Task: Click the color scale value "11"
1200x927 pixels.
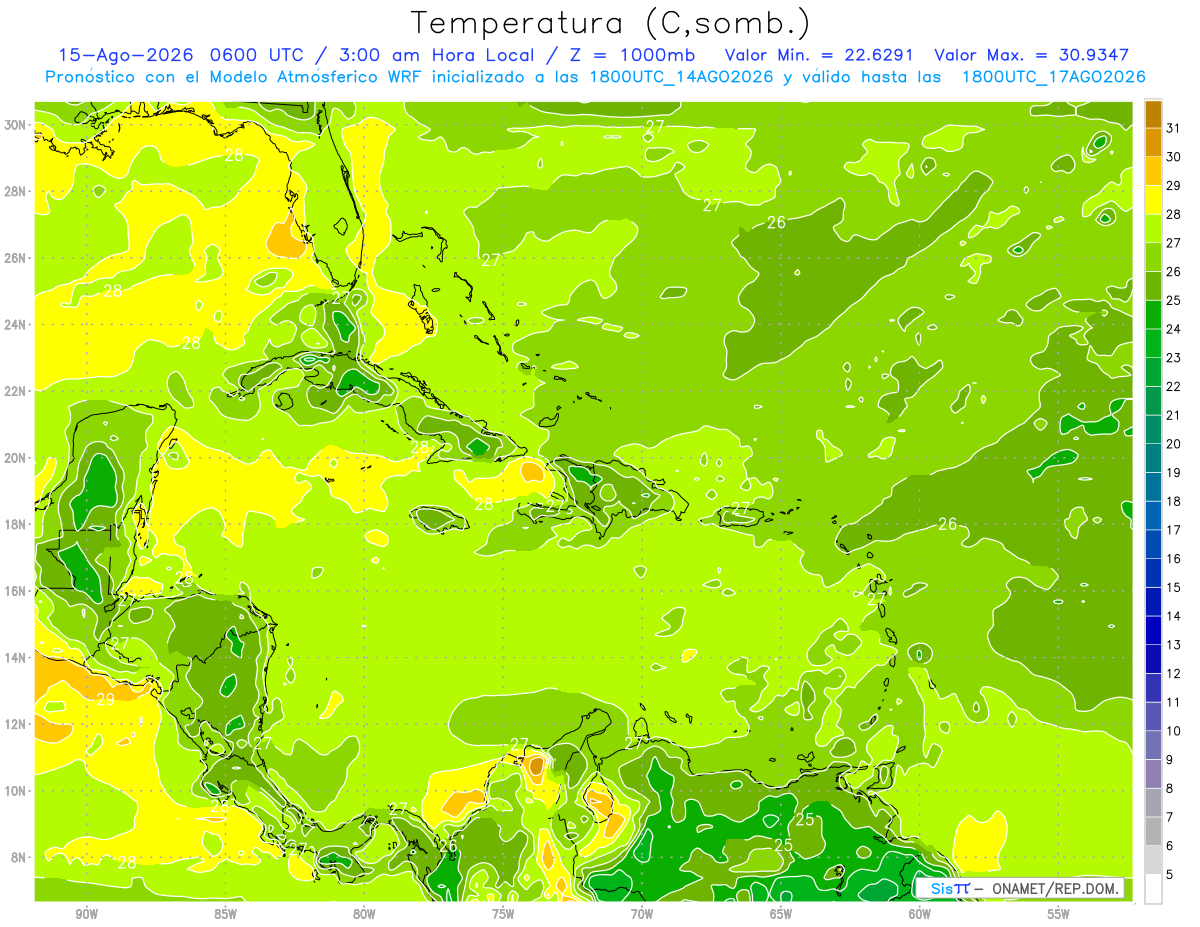Action: click(x=1174, y=702)
